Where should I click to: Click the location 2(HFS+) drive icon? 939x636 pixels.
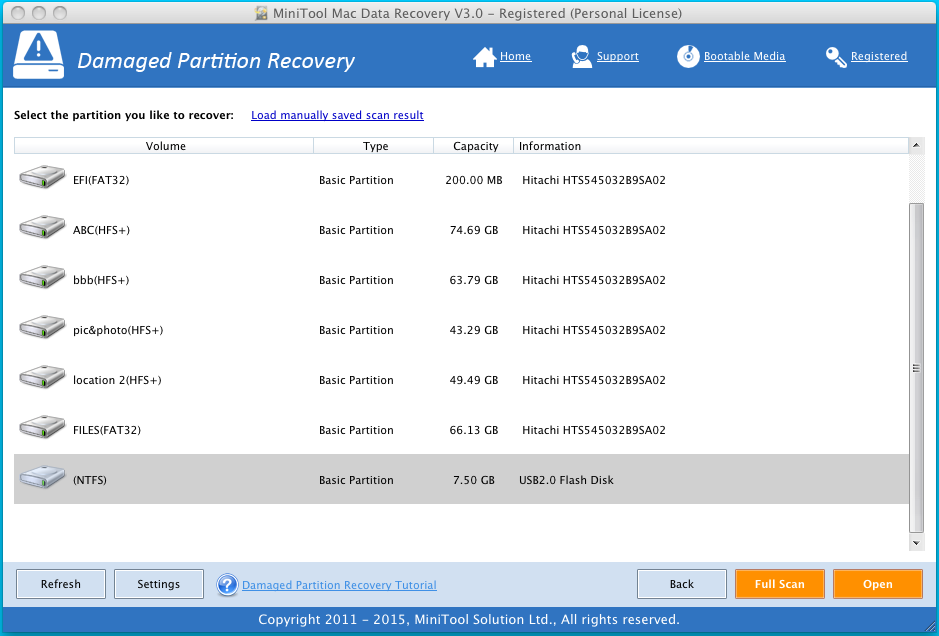[x=42, y=377]
